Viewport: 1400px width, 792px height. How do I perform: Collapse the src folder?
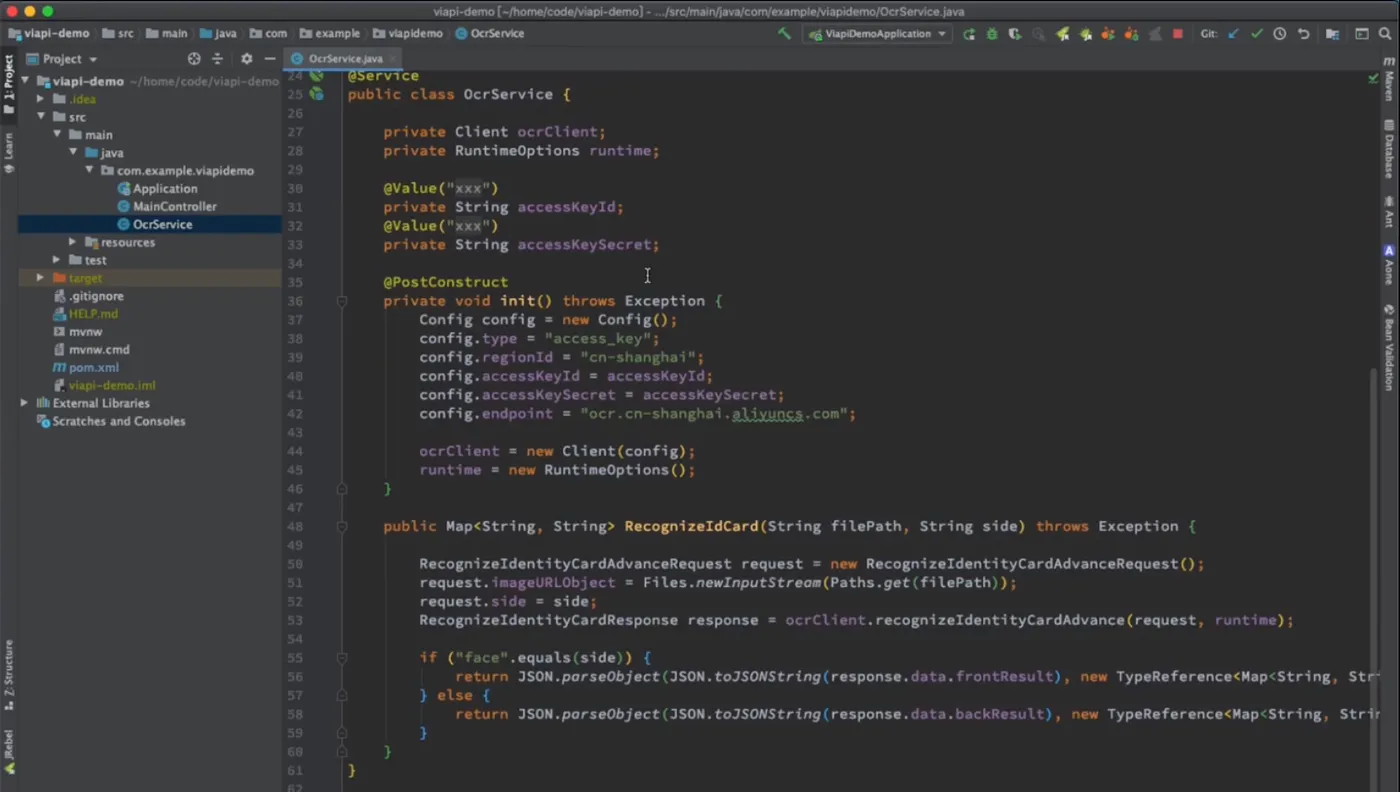click(41, 117)
